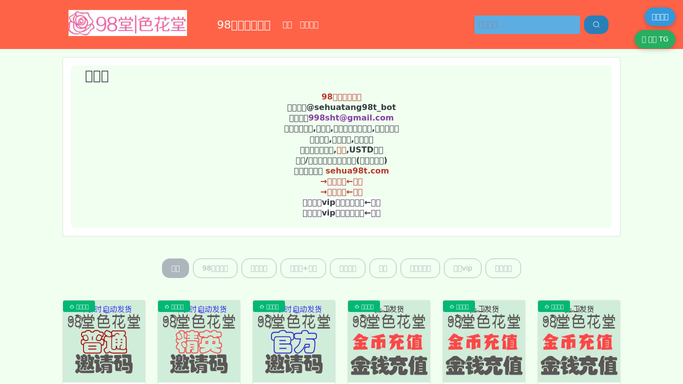Open the green TG button
The image size is (683, 384).
pyautogui.click(x=655, y=39)
